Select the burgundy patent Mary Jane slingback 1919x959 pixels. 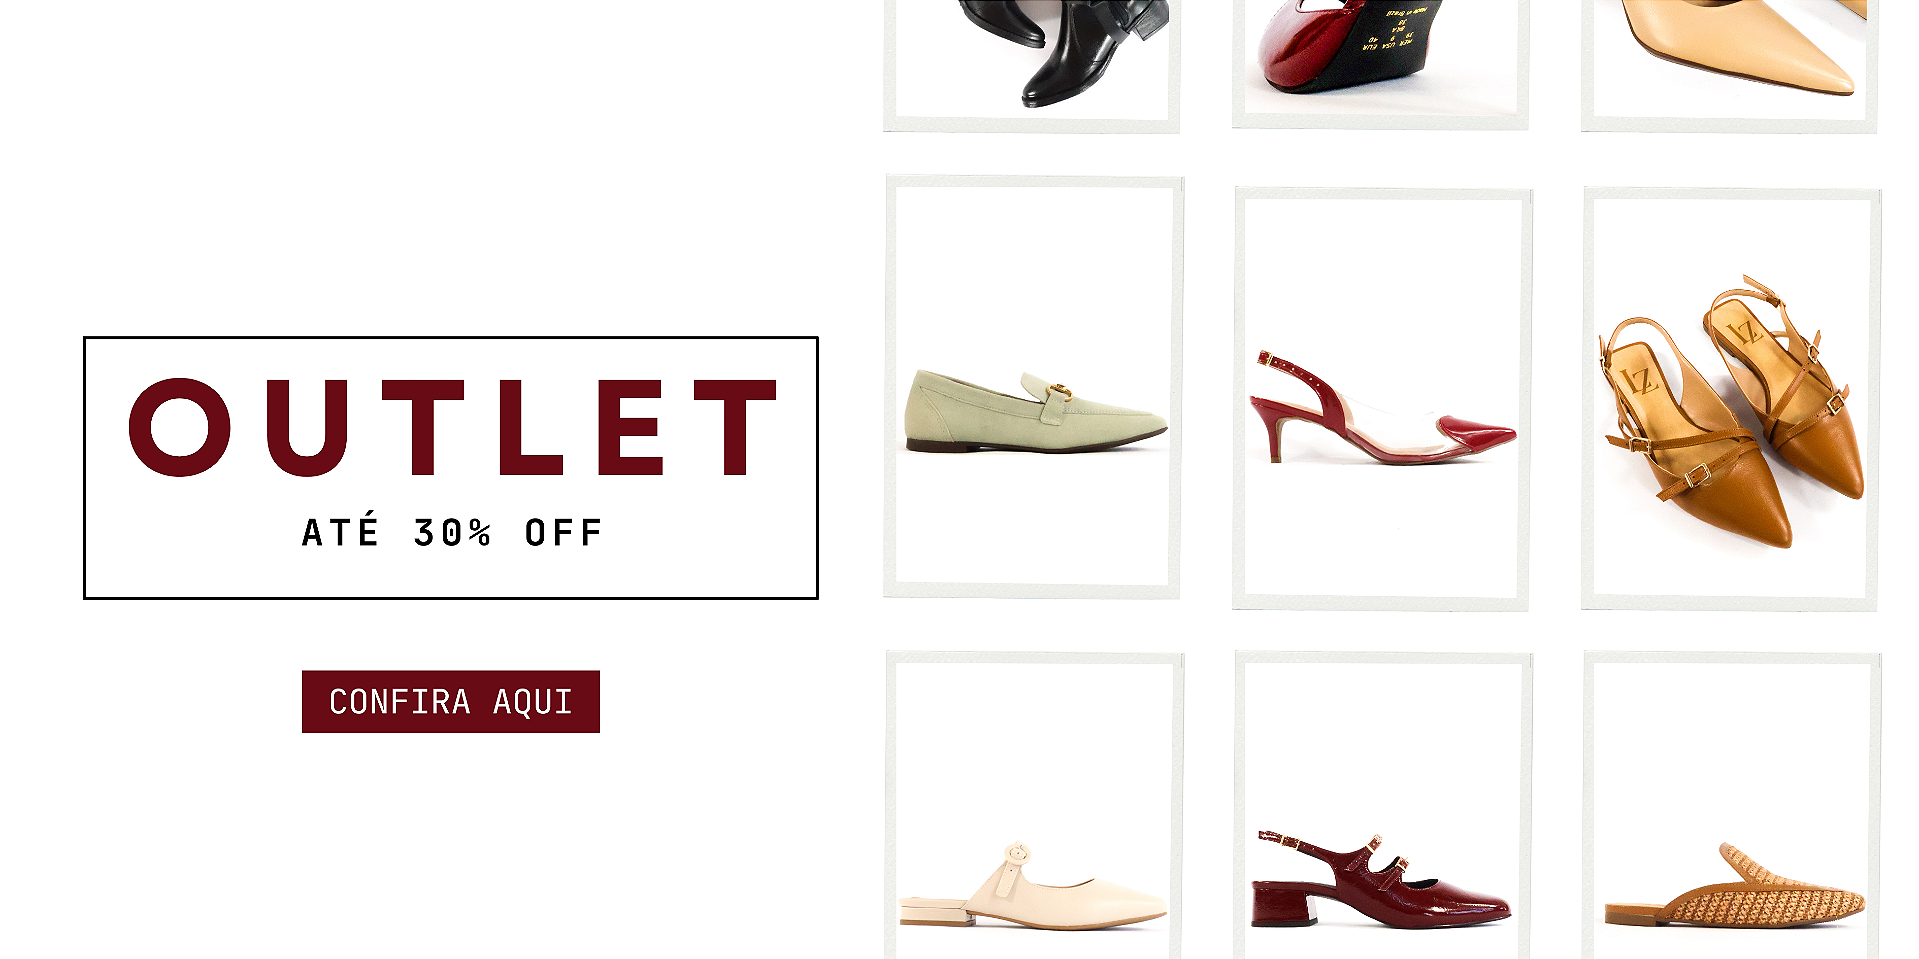pos(1382,805)
